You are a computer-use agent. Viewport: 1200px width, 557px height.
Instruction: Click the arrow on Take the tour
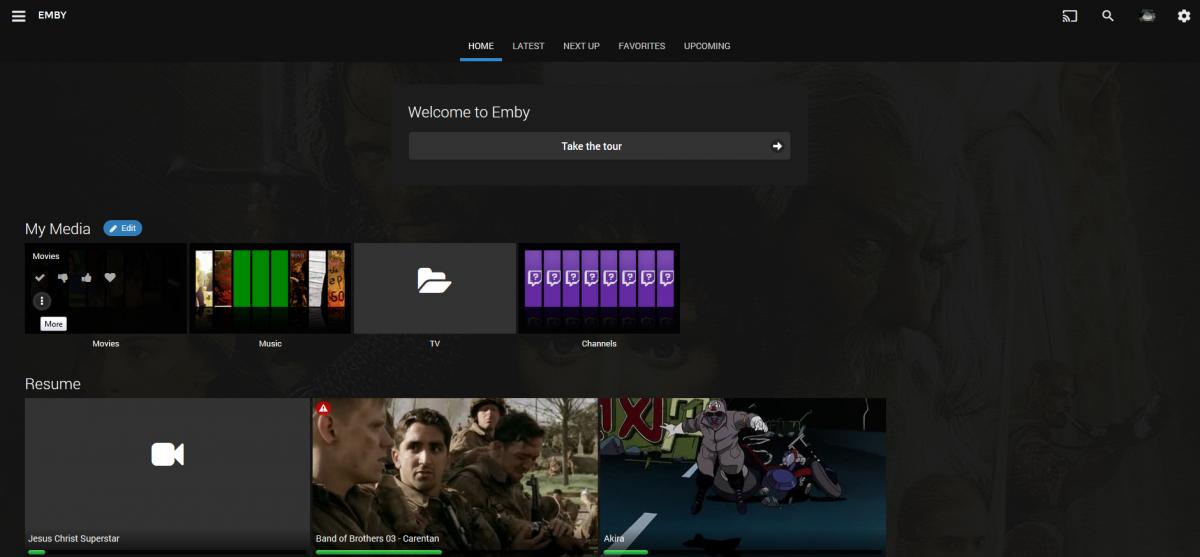coord(777,146)
